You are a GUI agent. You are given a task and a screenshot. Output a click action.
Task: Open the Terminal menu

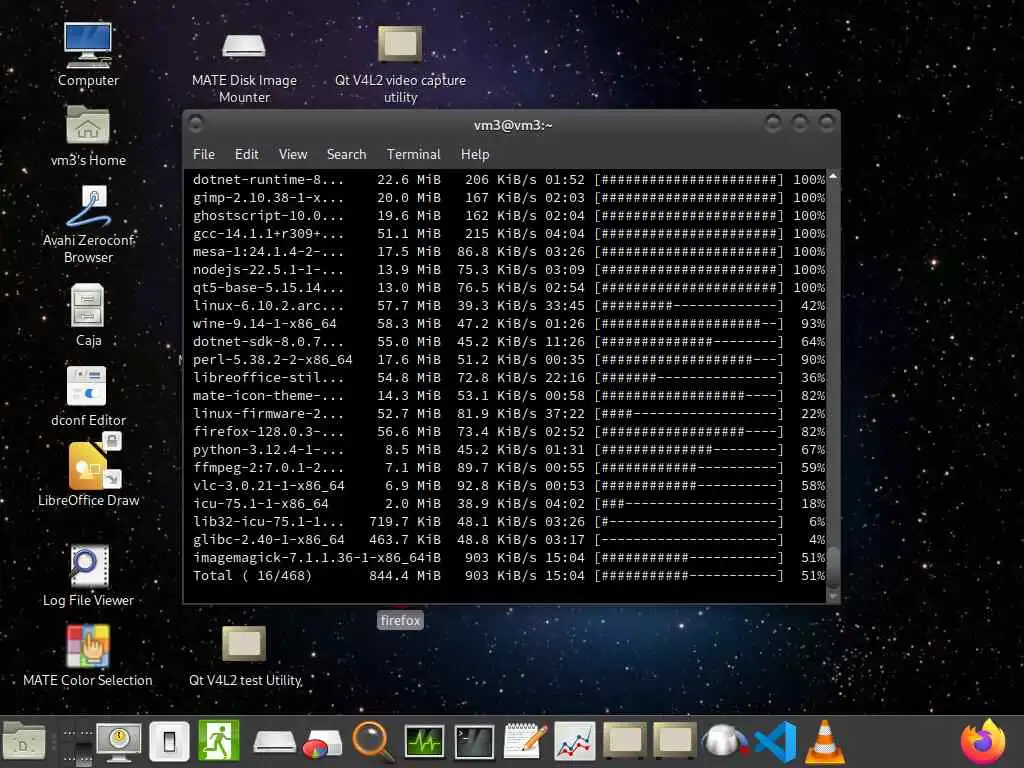pos(413,154)
